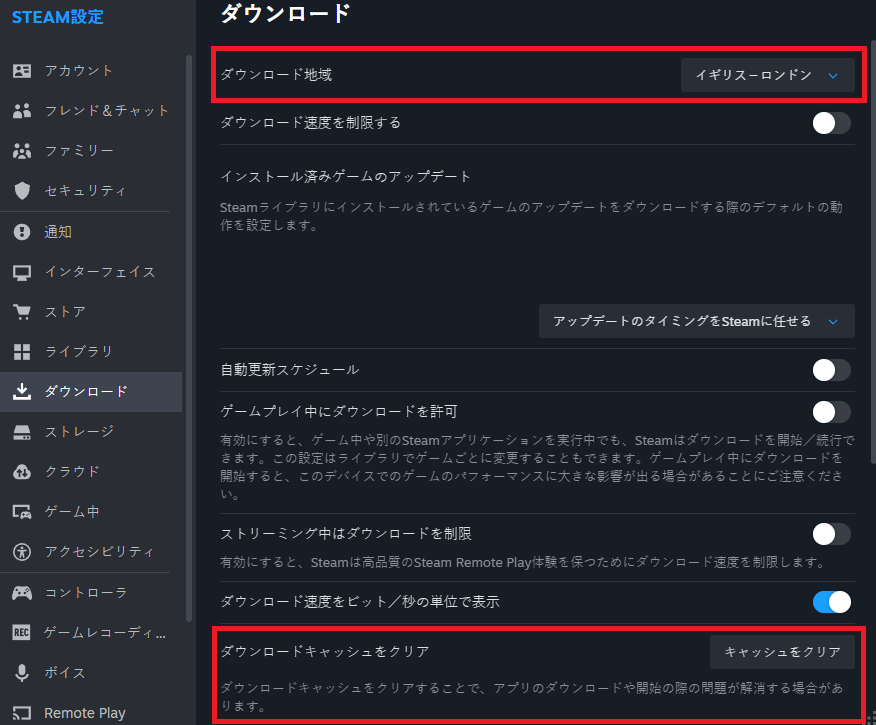Click the ダウンロード page heading
This screenshot has height=725, width=876.
click(x=285, y=13)
